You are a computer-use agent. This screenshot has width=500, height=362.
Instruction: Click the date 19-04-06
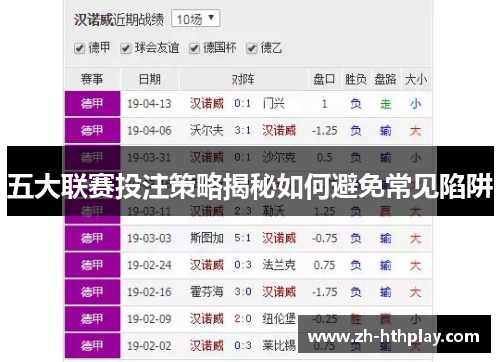click(x=149, y=130)
